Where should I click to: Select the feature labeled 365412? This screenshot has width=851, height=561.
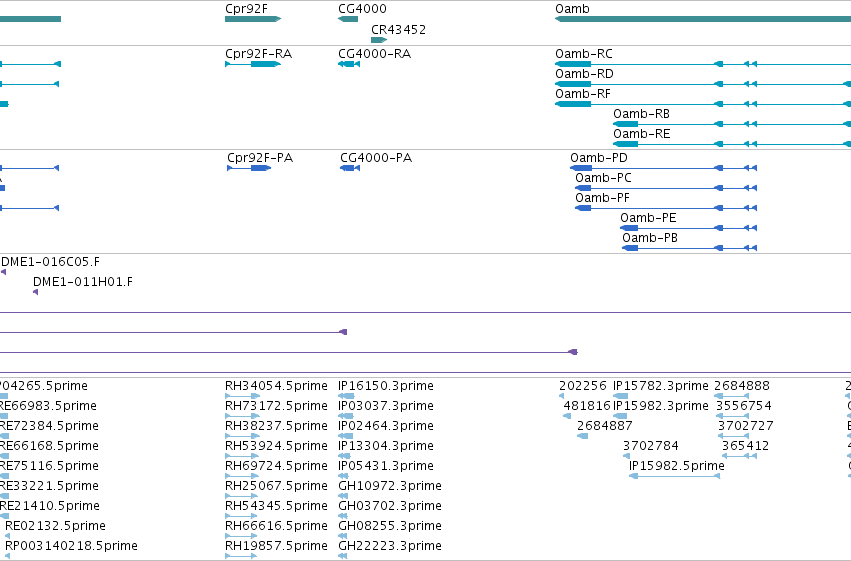745,446
